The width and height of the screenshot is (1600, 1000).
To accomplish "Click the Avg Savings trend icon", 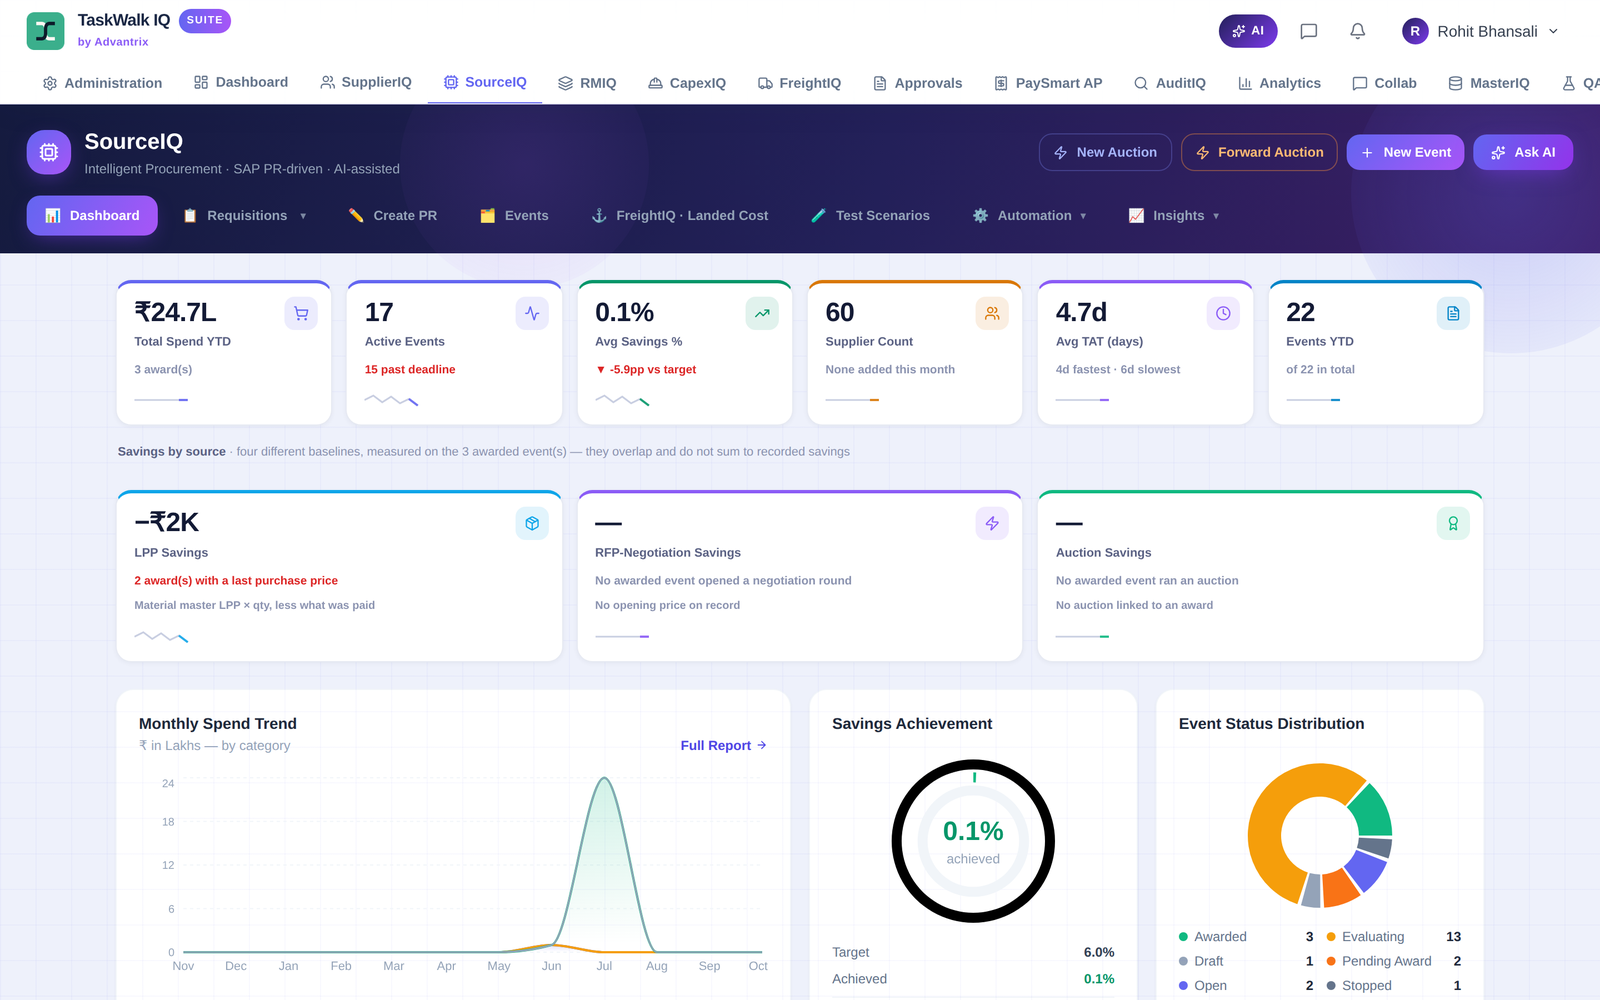I will (762, 313).
